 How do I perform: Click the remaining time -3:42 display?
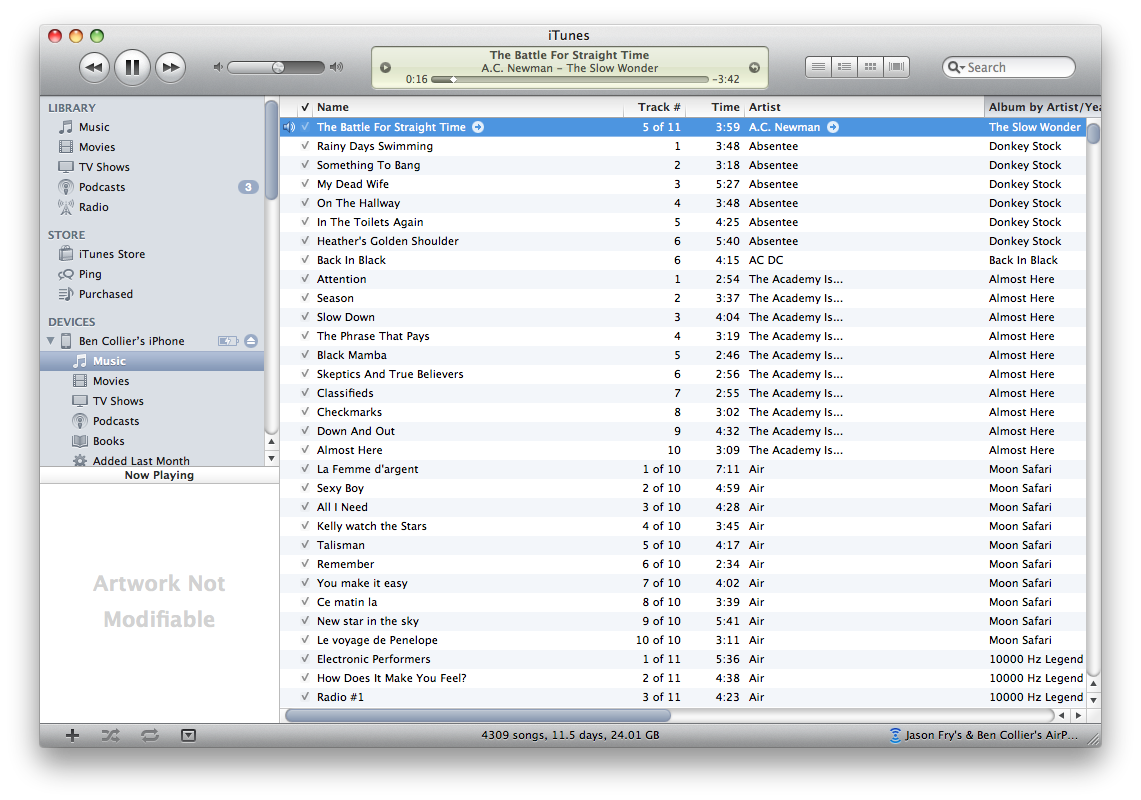click(x=725, y=79)
